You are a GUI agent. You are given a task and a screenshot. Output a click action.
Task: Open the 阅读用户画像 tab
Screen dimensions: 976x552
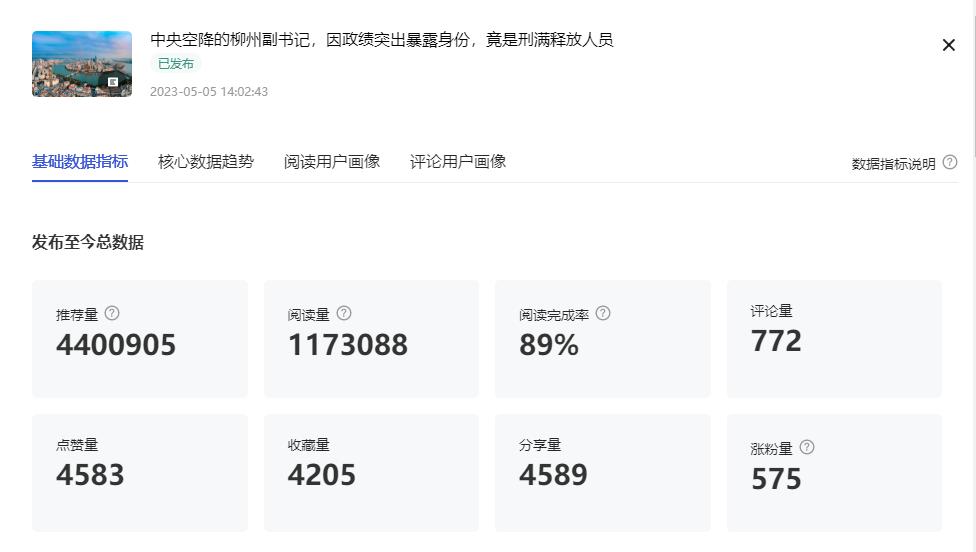332,162
